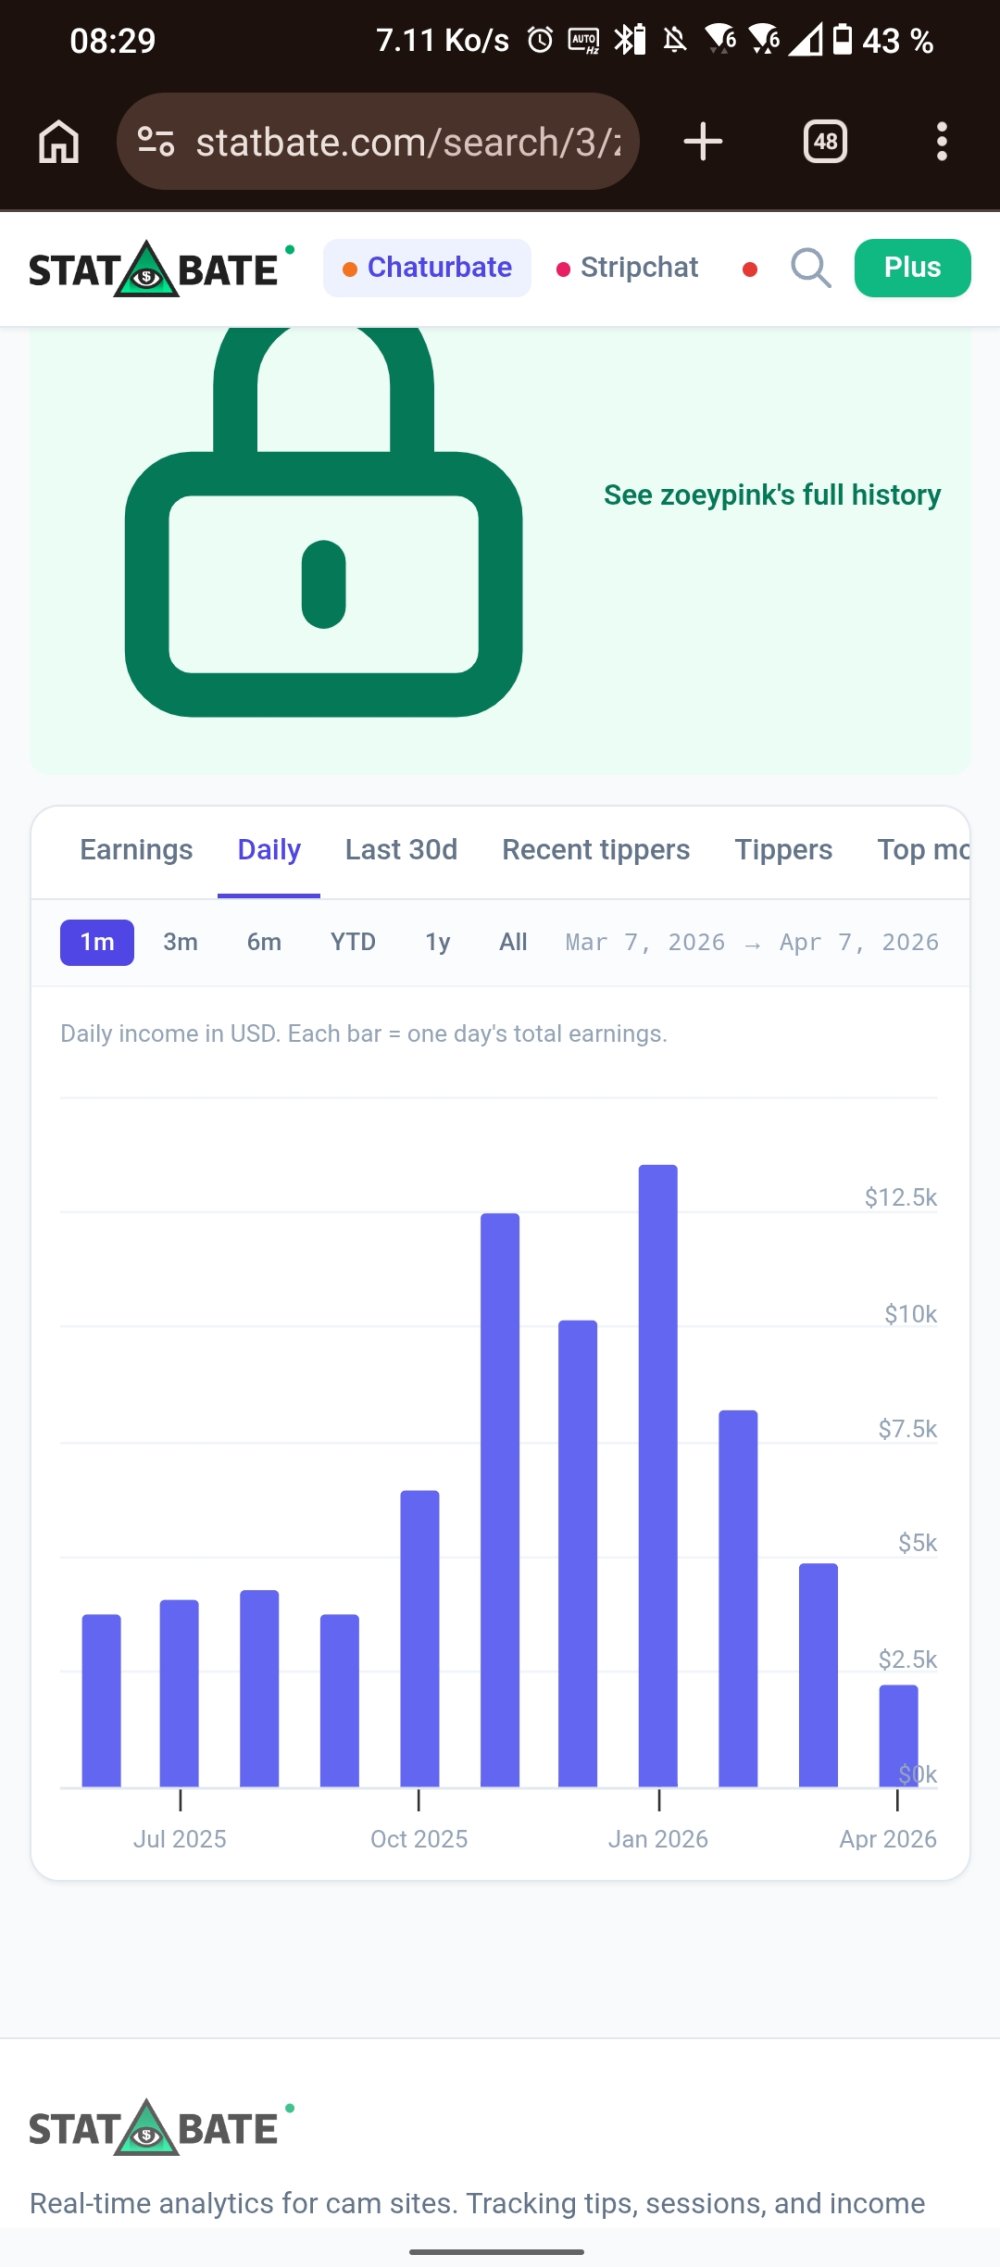Screen dimensions: 1000x2267
Task: Open See zoeypink's full history link
Action: (x=772, y=495)
